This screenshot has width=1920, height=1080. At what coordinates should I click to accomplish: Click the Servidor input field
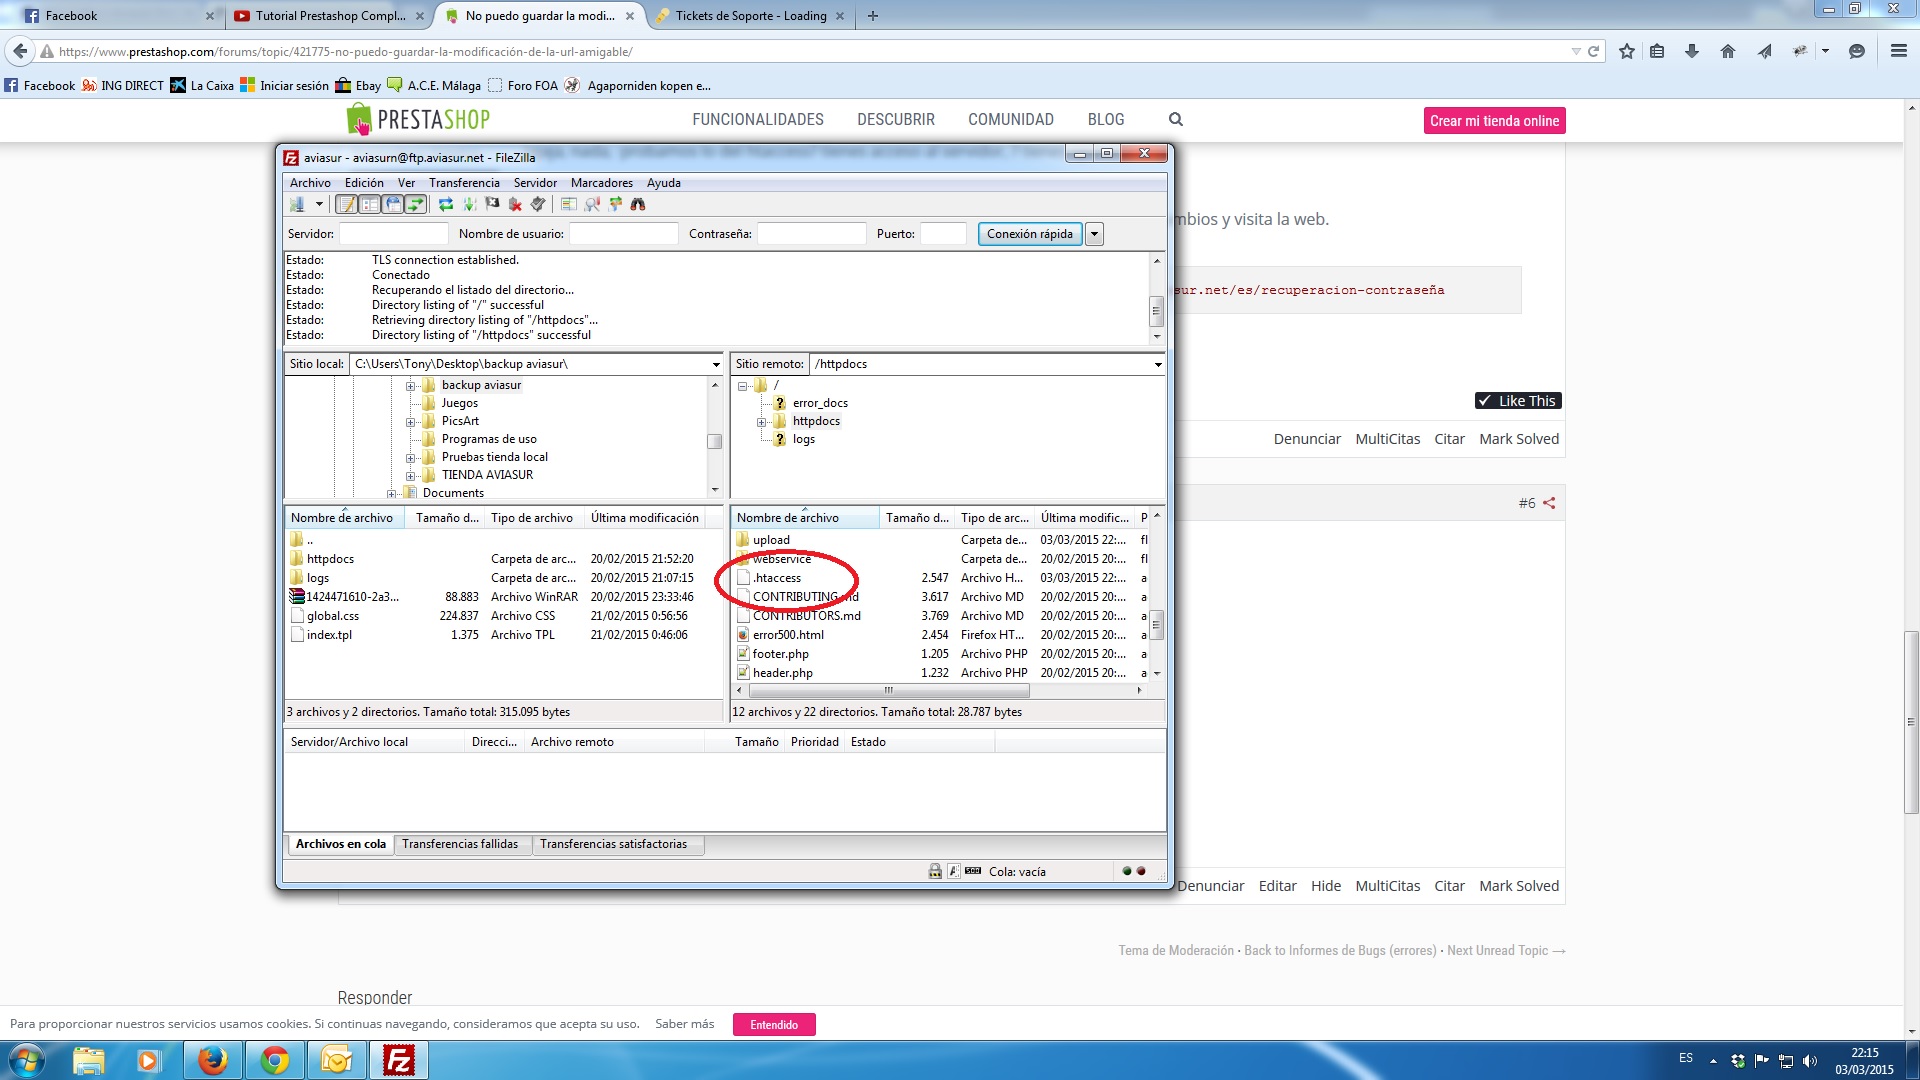[x=393, y=234]
